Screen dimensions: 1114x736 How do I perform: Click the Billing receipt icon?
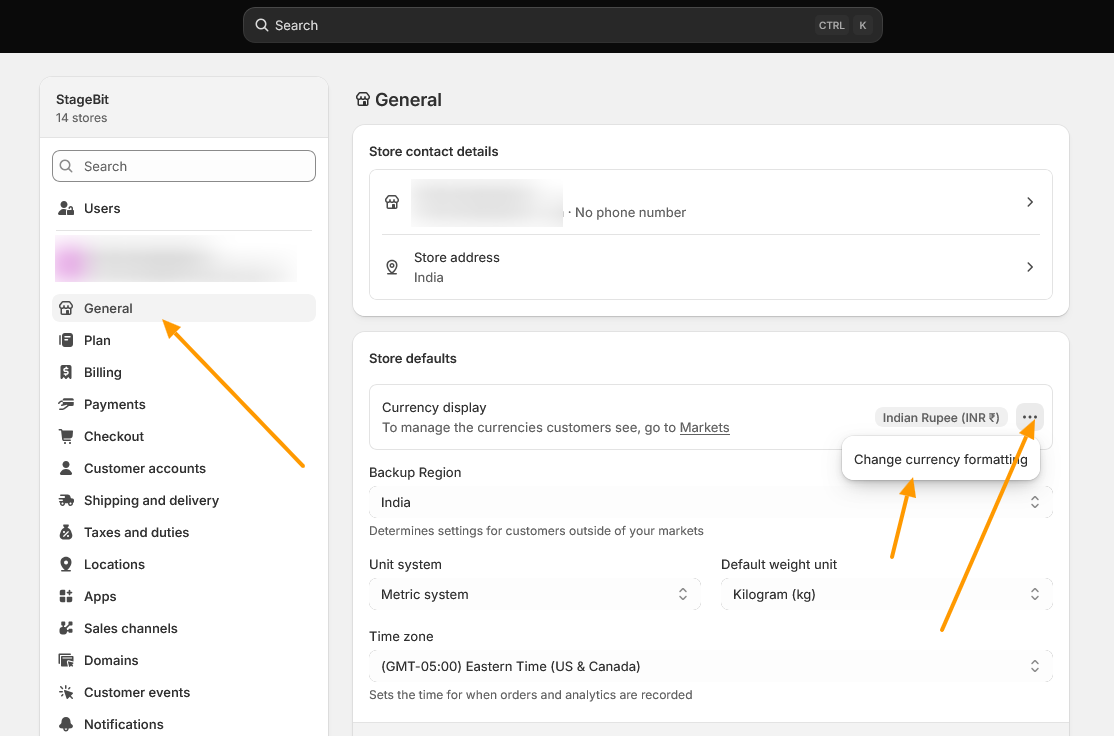pyautogui.click(x=66, y=372)
